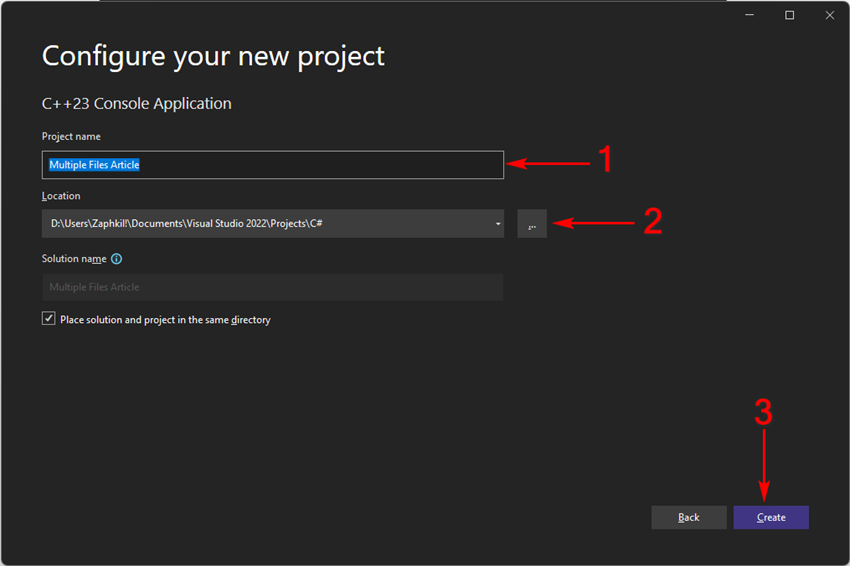Screen dimensions: 850x566
Task: Open the location browse ellipsis button
Action: pos(532,224)
